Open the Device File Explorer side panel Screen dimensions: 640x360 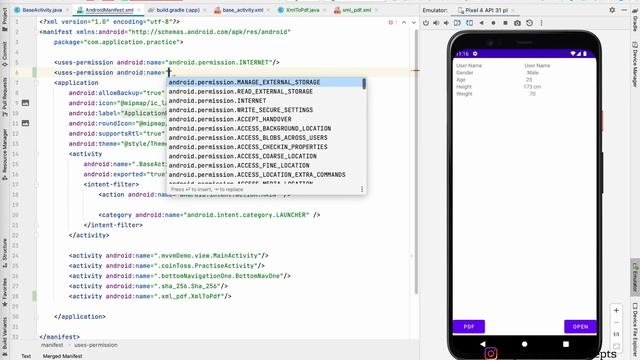point(635,330)
